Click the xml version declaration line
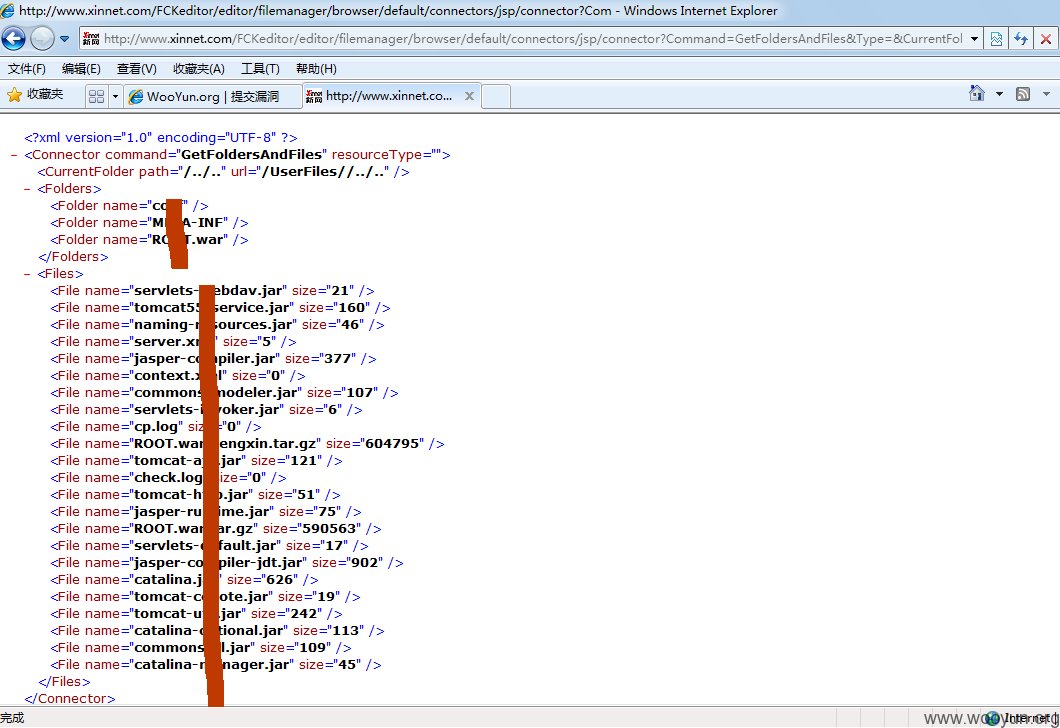Image resolution: width=1060 pixels, height=728 pixels. click(x=161, y=137)
